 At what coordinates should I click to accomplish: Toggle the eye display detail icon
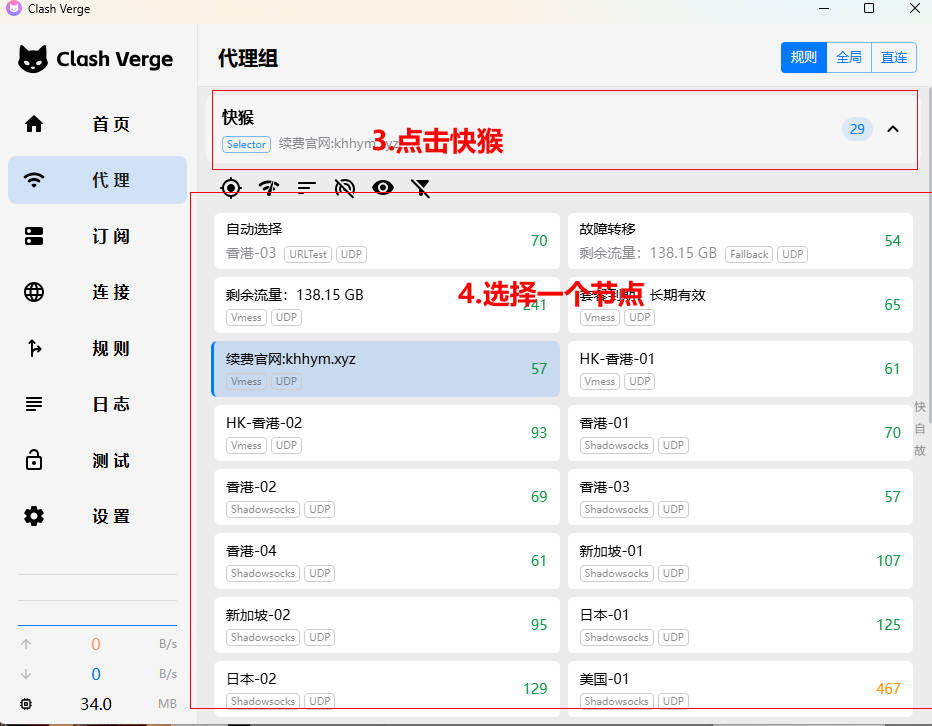tap(383, 188)
